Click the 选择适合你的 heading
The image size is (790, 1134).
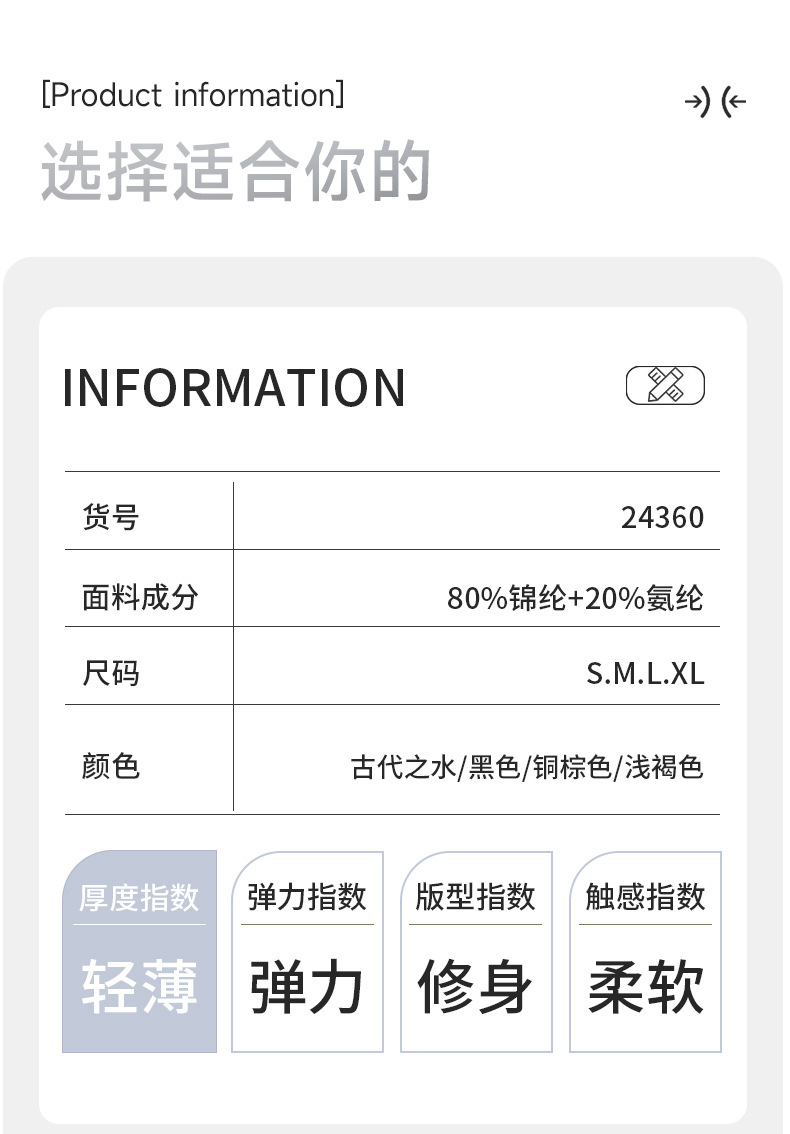point(236,171)
